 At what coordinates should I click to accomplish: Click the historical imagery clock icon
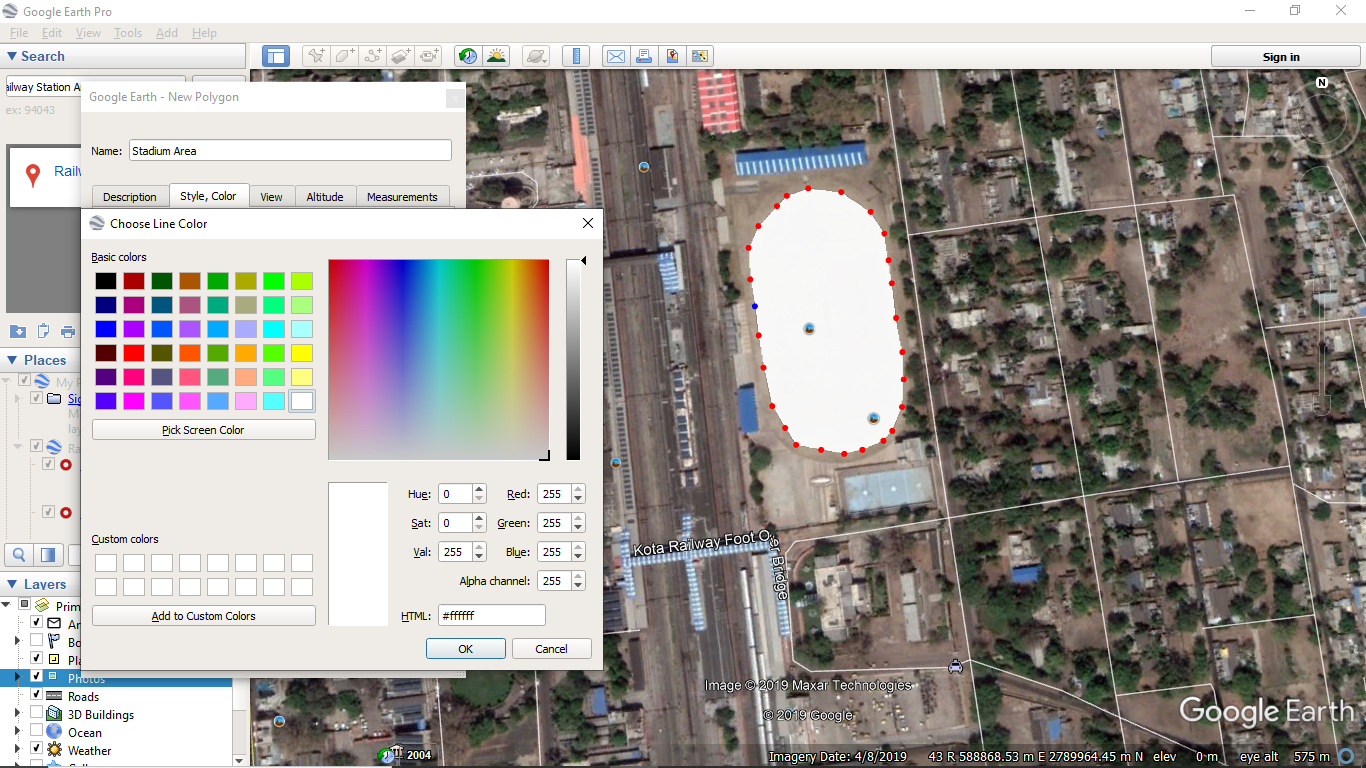coord(467,56)
